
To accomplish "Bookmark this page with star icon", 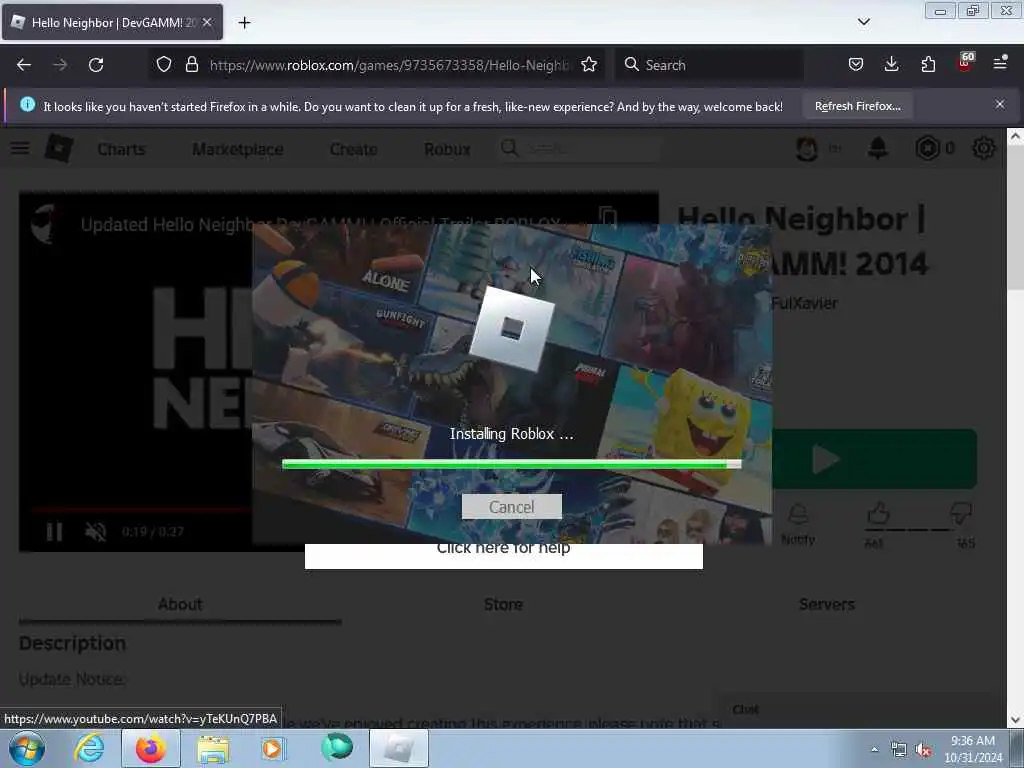I will (x=589, y=64).
